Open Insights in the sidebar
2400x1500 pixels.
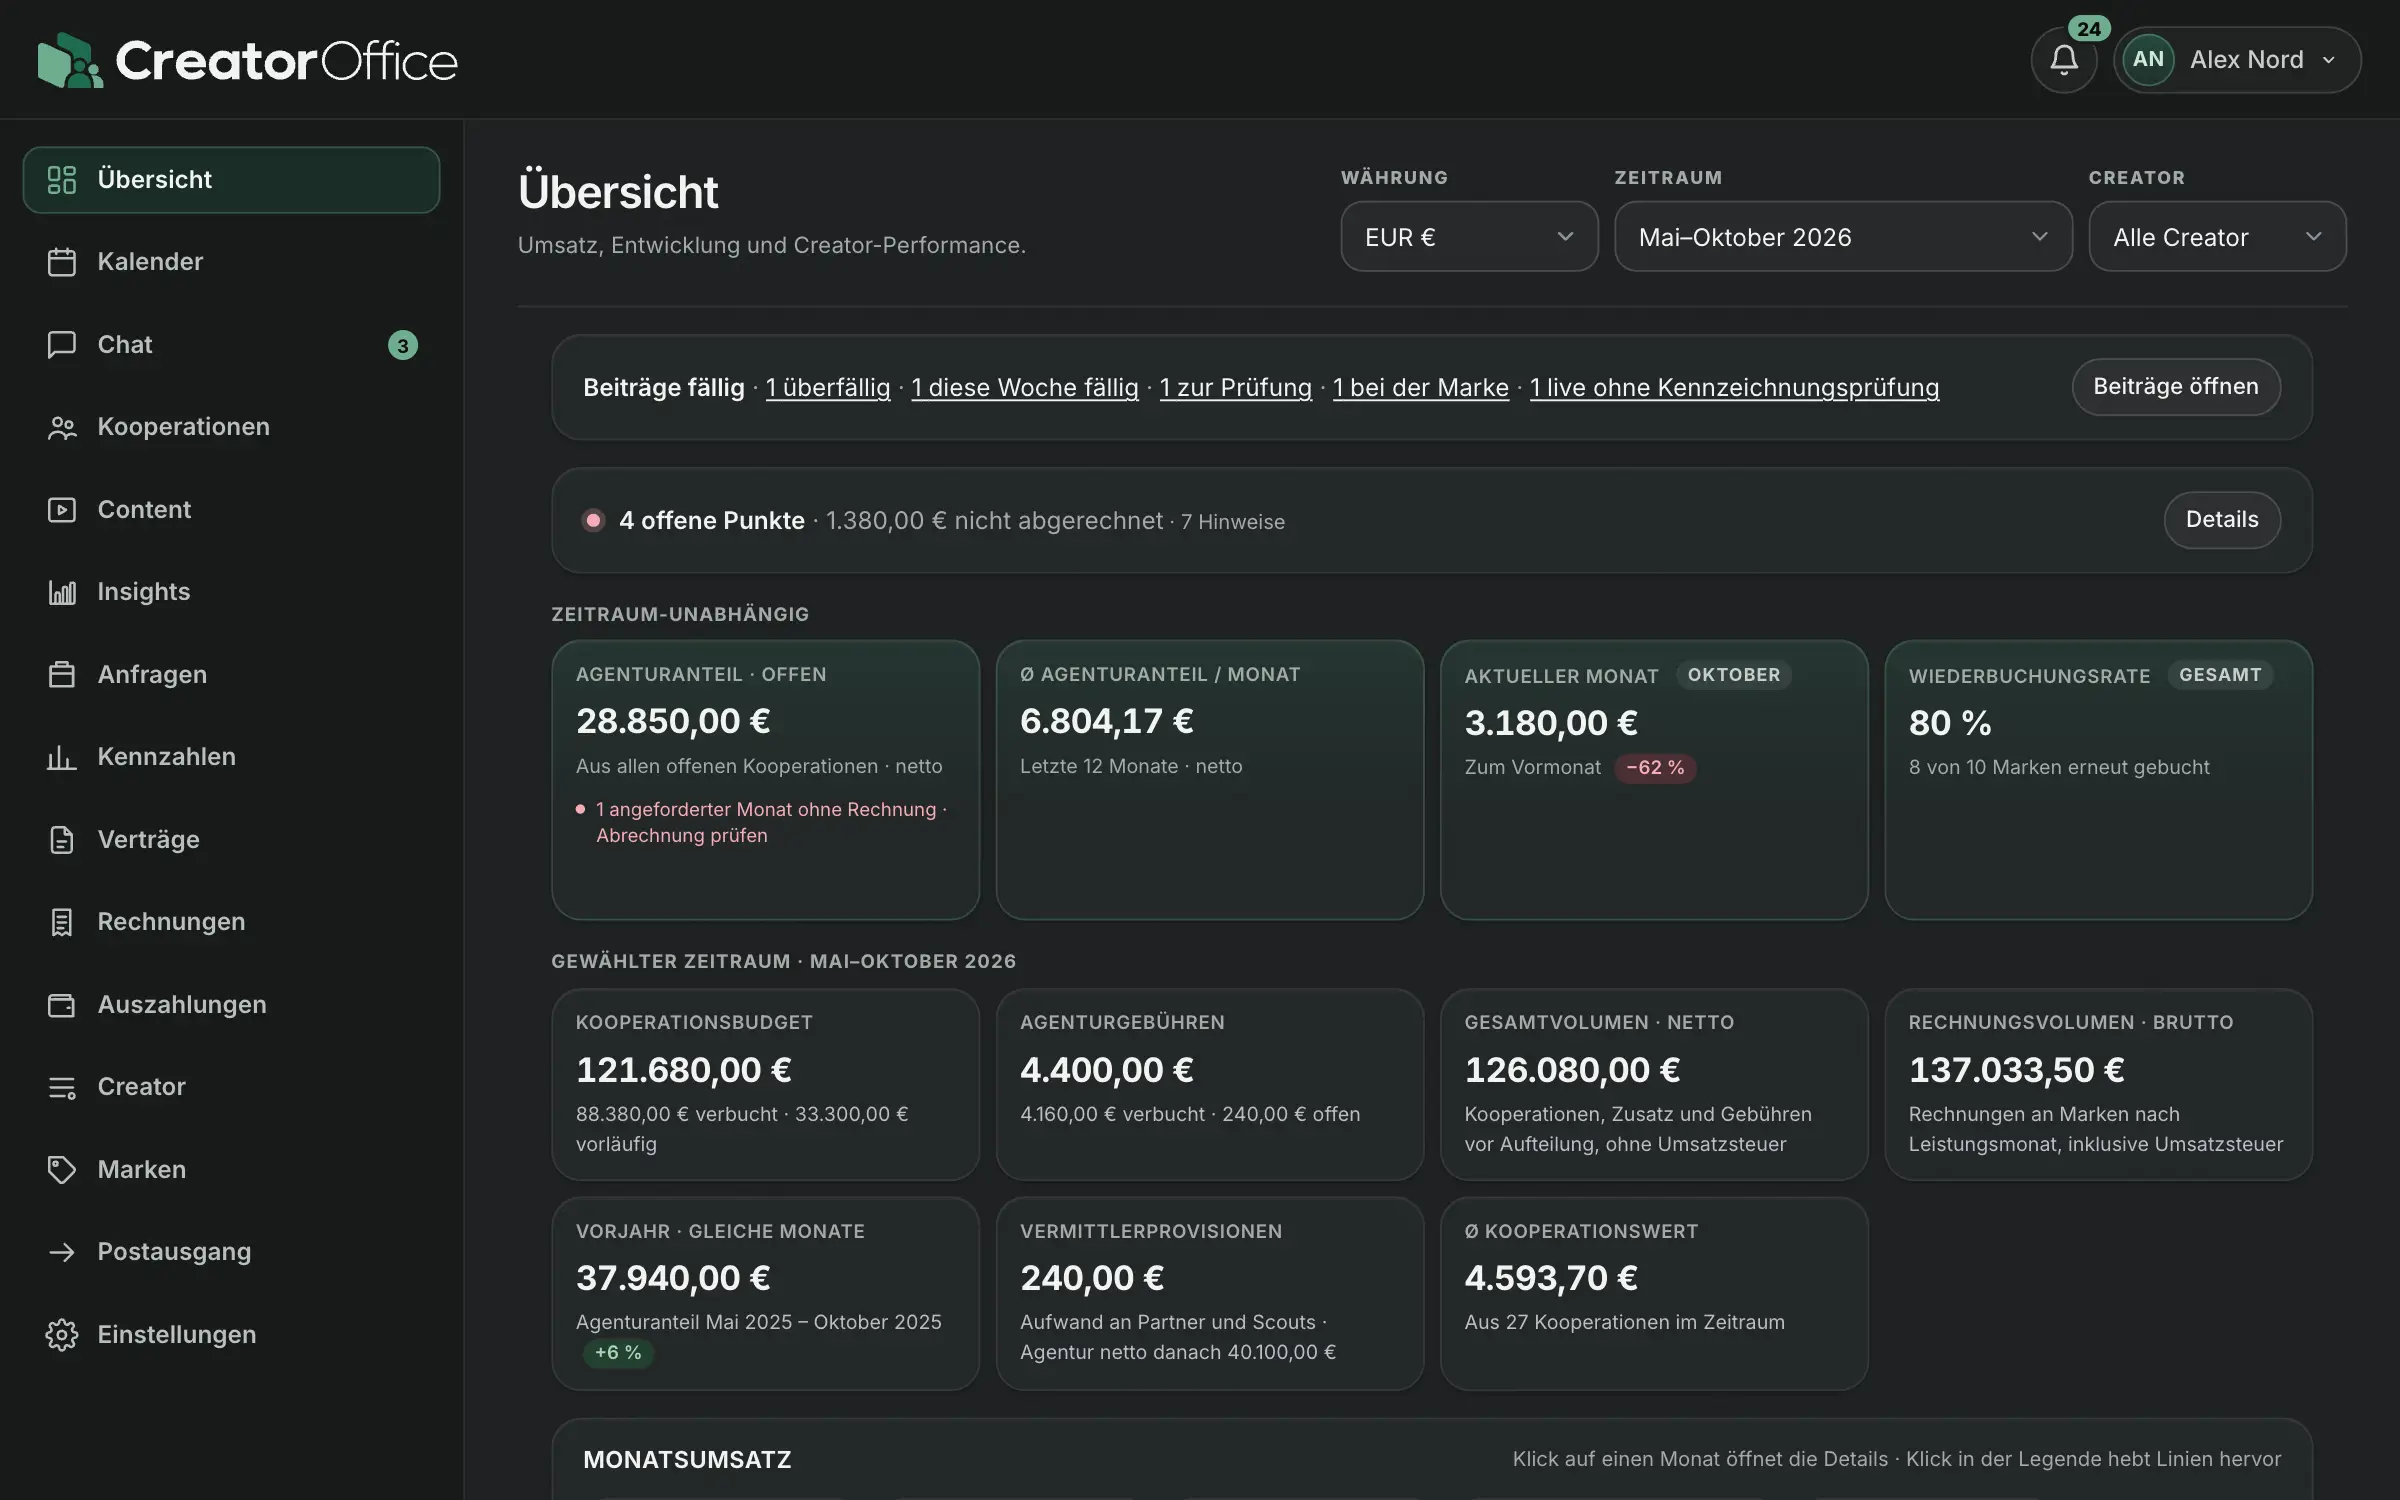coord(231,592)
